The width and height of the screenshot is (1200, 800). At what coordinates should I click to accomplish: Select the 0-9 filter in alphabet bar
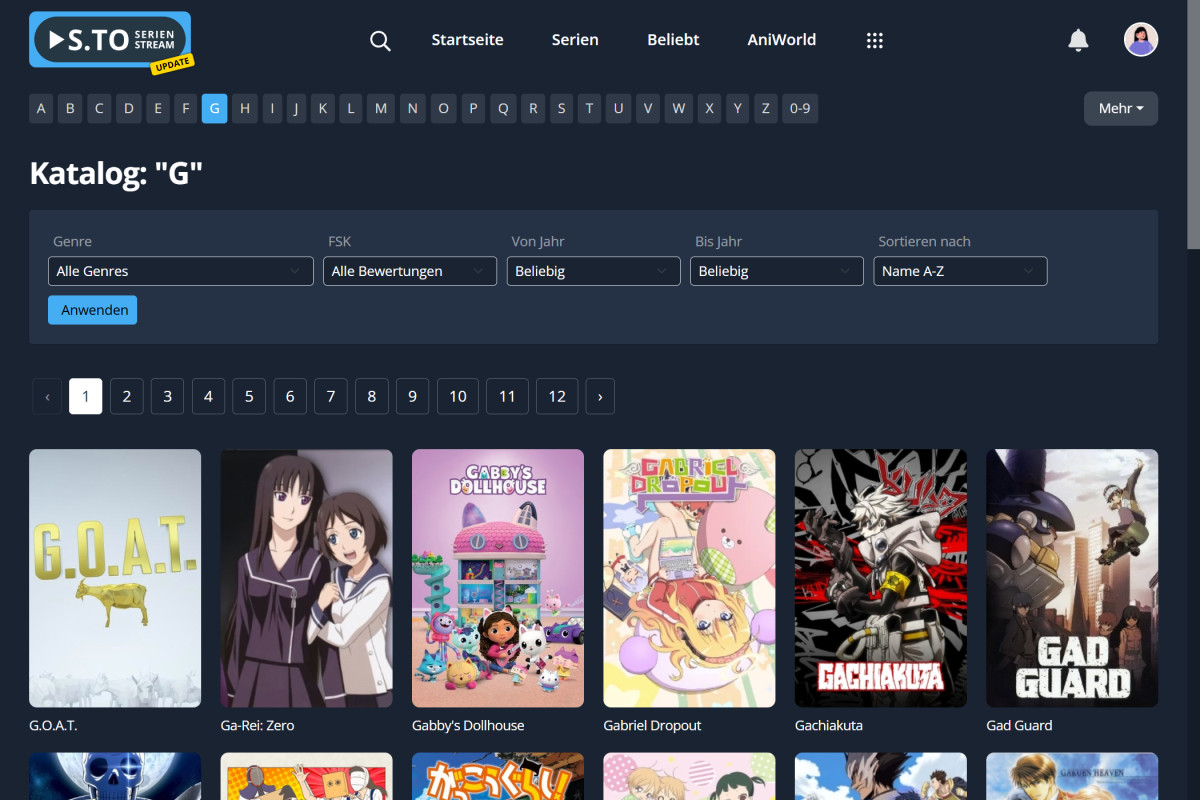[x=800, y=108]
